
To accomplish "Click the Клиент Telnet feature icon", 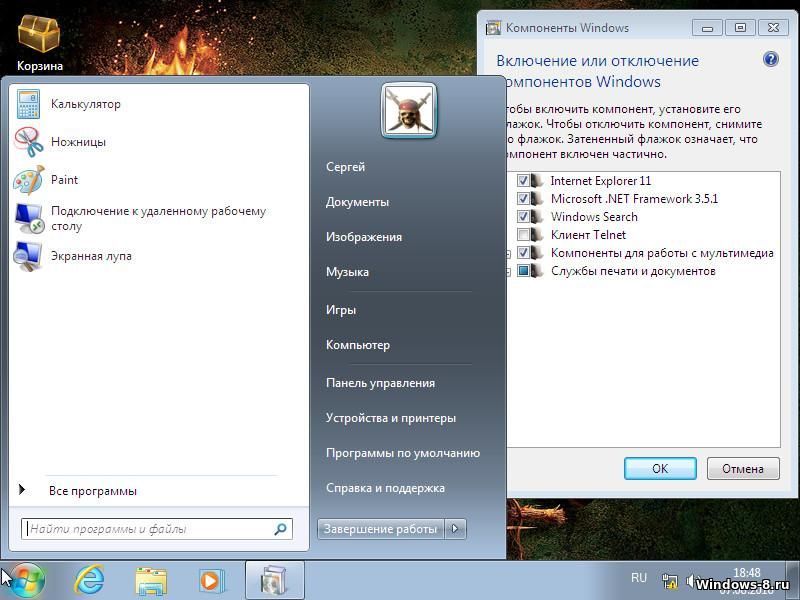I will pyautogui.click(x=537, y=235).
